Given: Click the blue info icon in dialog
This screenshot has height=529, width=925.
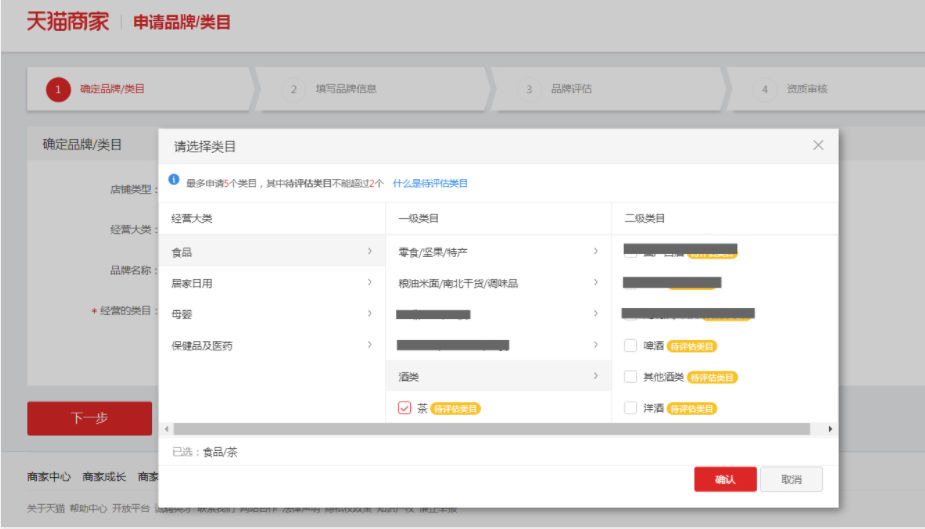Looking at the screenshot, I should click(x=174, y=181).
